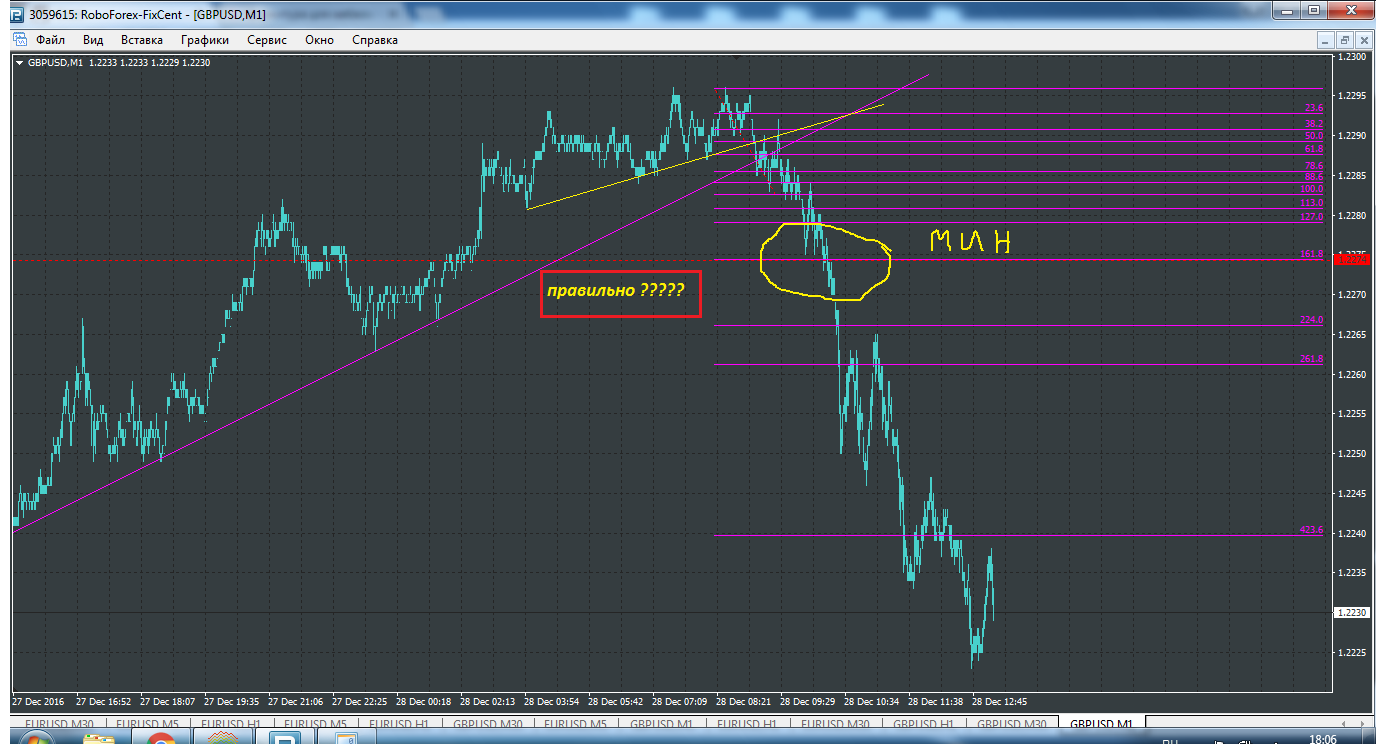Minimize the GBPUSD,M1 chart child window

[1326, 40]
